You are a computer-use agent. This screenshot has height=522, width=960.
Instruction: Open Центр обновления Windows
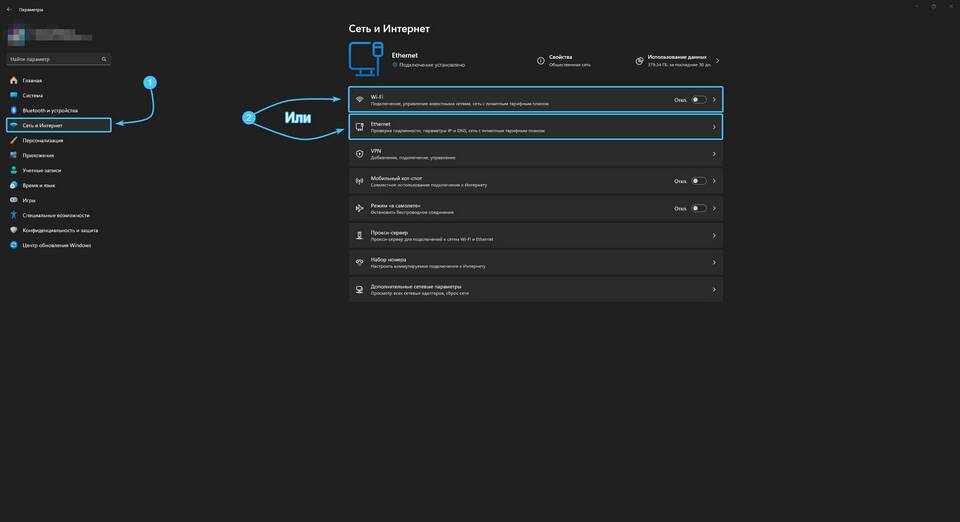coord(59,245)
